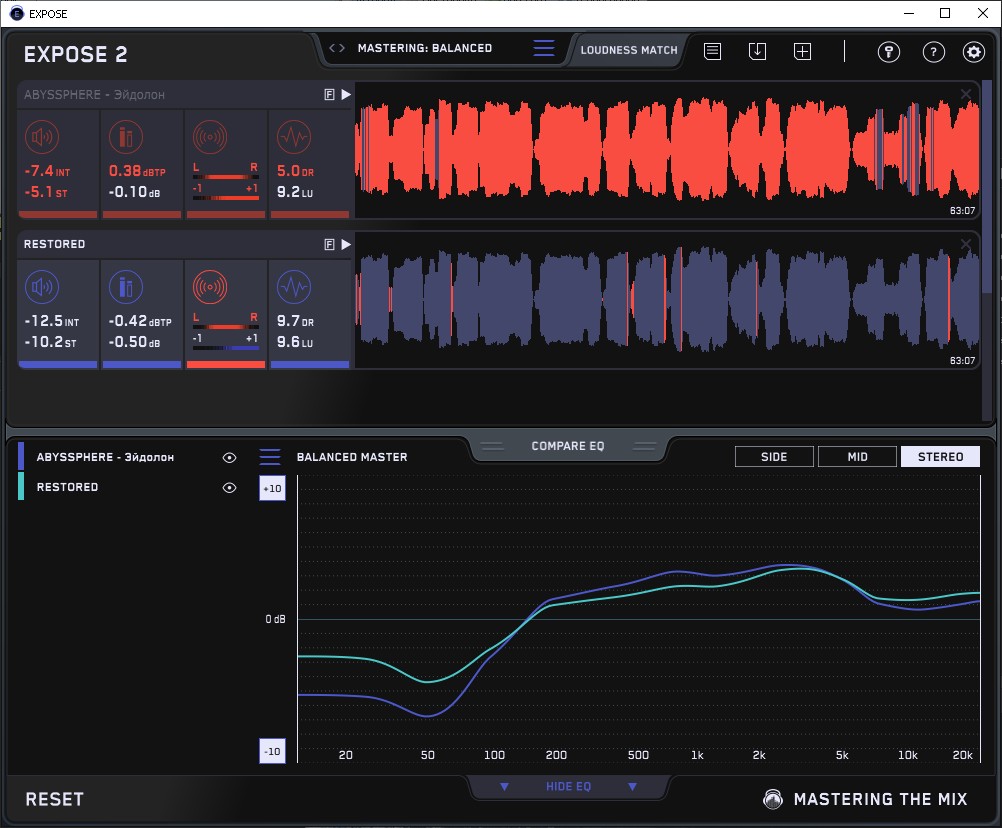Click the -0.42 dBTP true peak value
This screenshot has height=828, width=1002.
click(140, 321)
